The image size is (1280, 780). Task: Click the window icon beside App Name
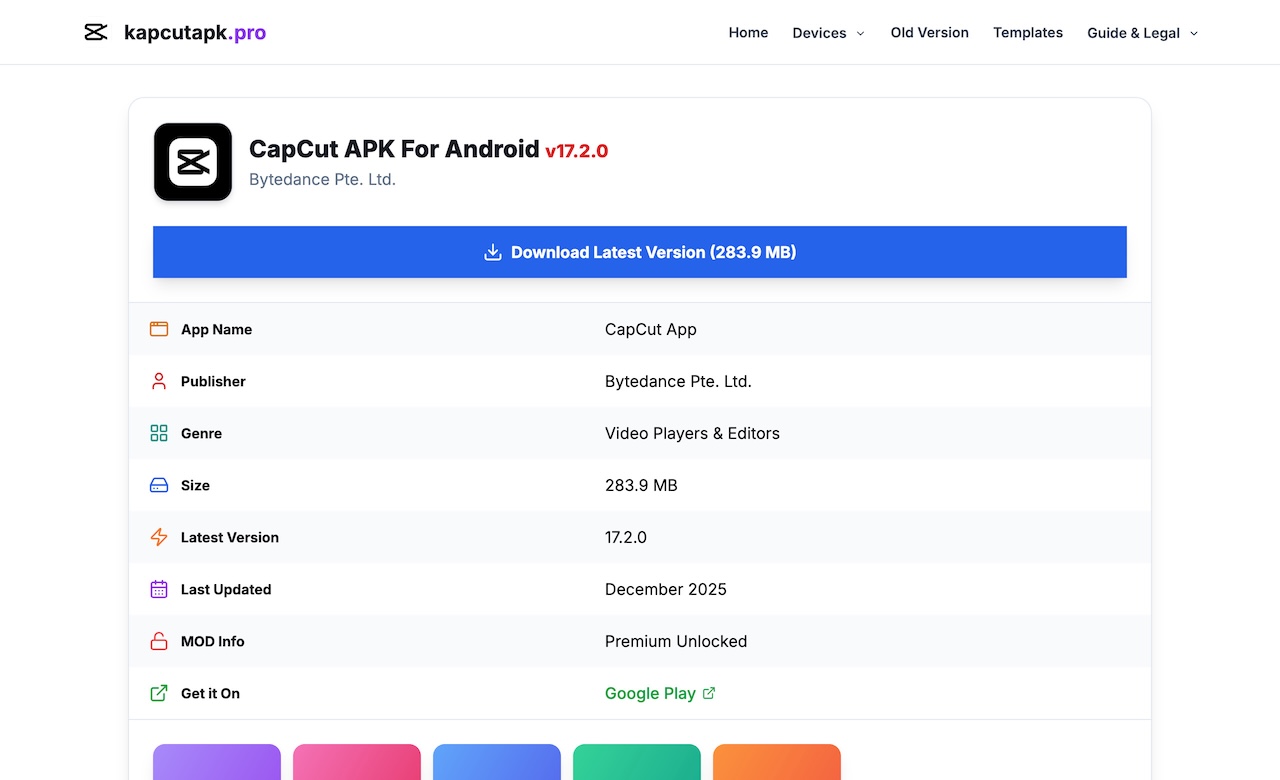(159, 329)
